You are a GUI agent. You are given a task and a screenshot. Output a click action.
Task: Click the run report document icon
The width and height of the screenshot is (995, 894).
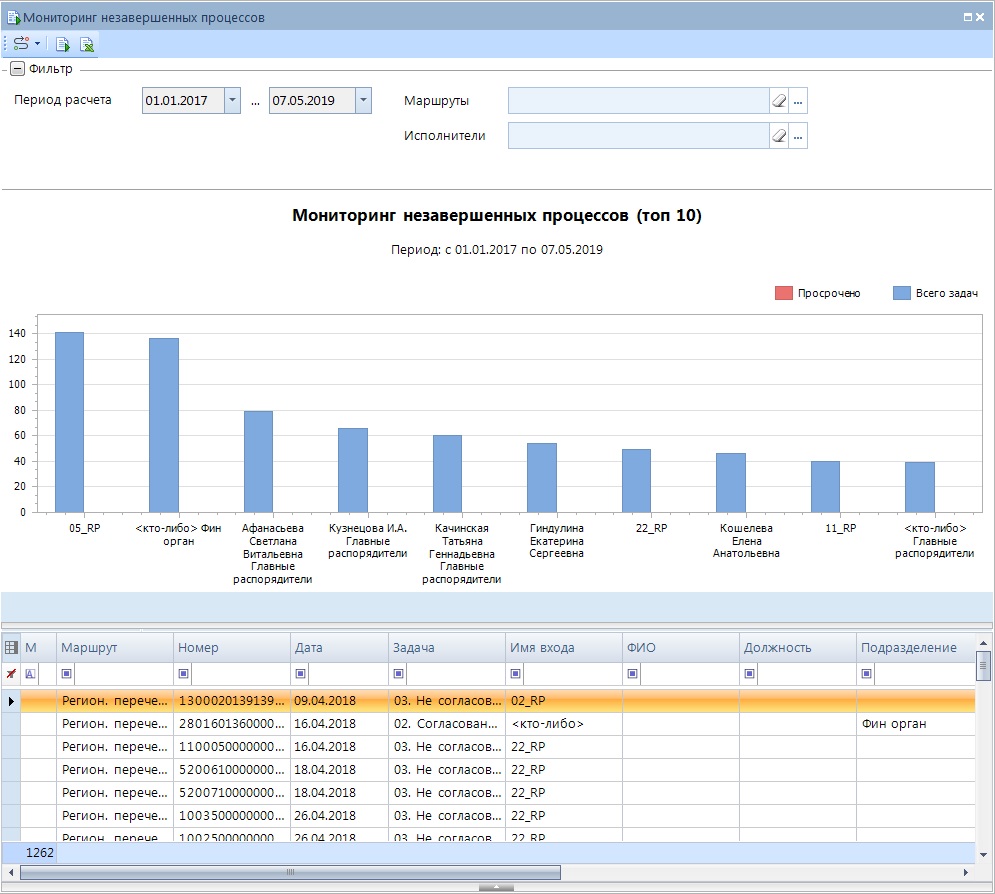point(63,44)
